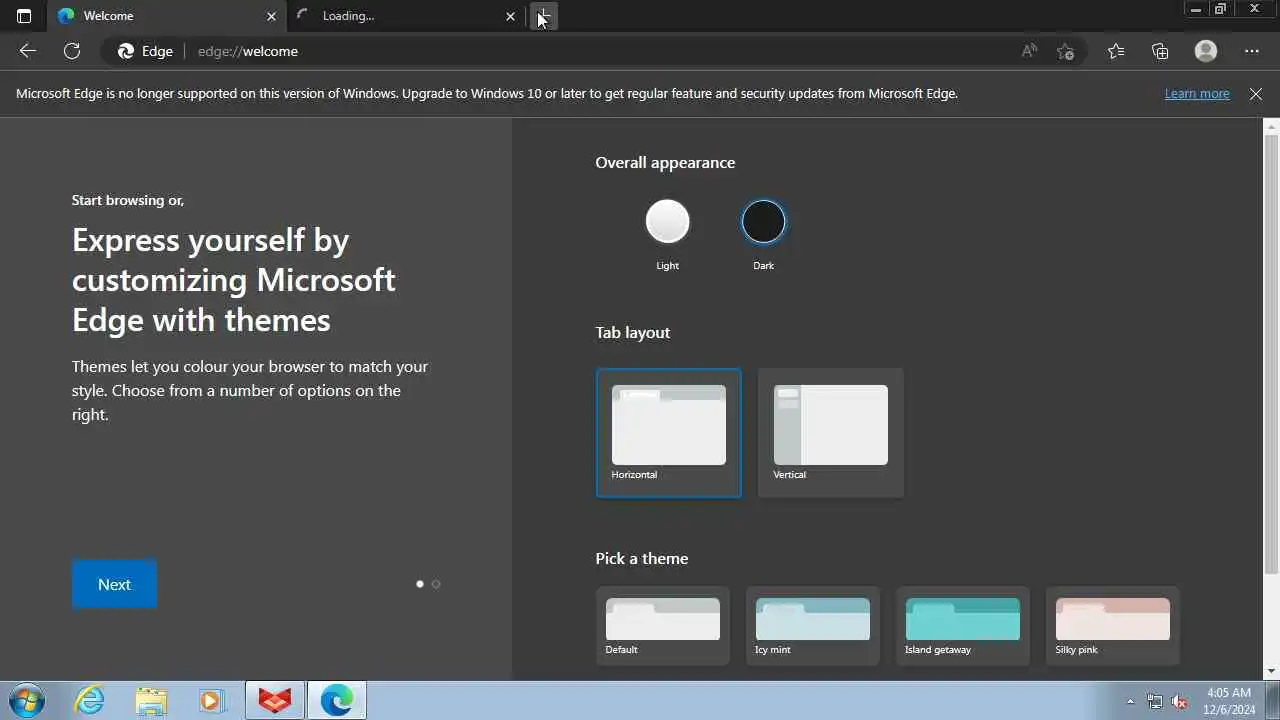Launch Internet Explorer from taskbar
Image resolution: width=1280 pixels, height=720 pixels.
[90, 701]
